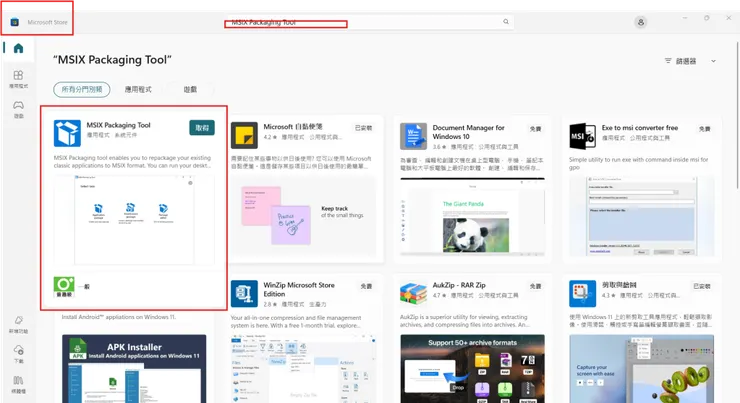Click Installed label on Snipping Tool card
The height and width of the screenshot is (403, 740).
point(702,286)
